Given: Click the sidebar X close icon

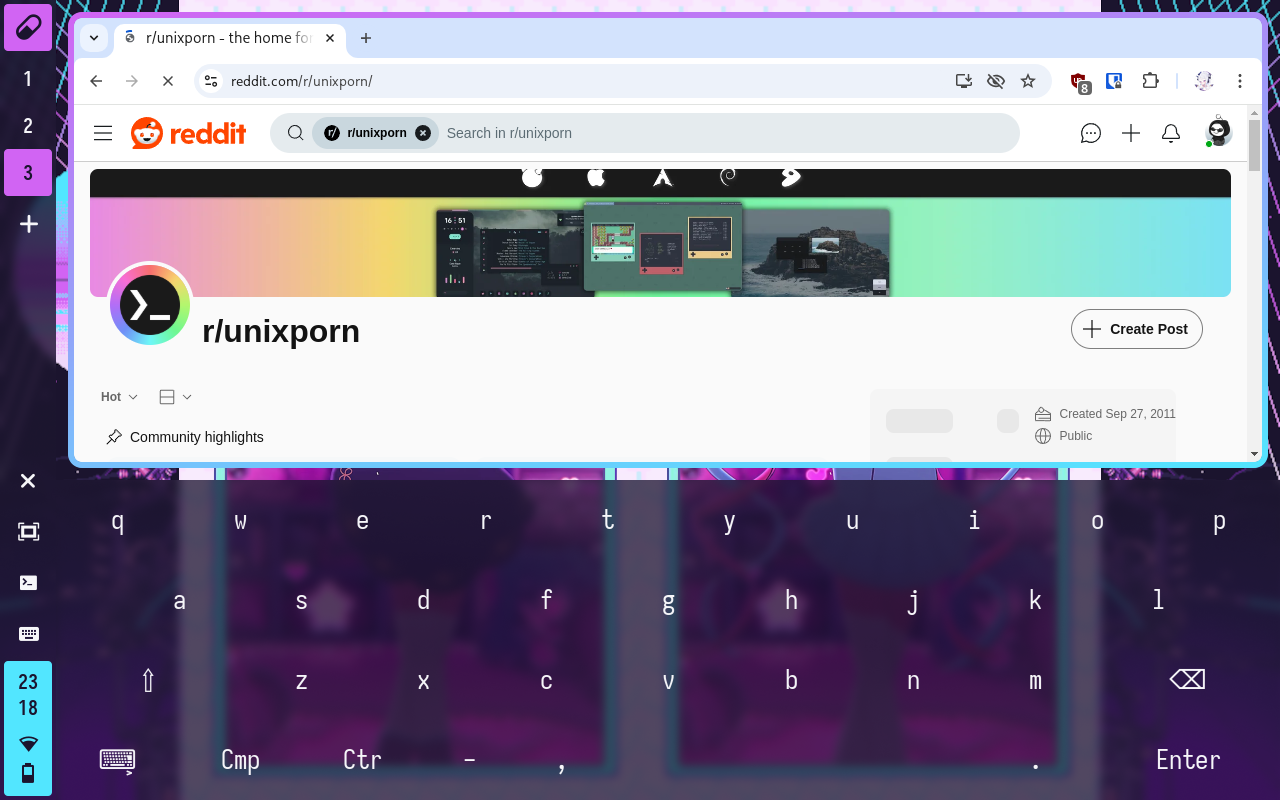Looking at the screenshot, I should point(28,481).
